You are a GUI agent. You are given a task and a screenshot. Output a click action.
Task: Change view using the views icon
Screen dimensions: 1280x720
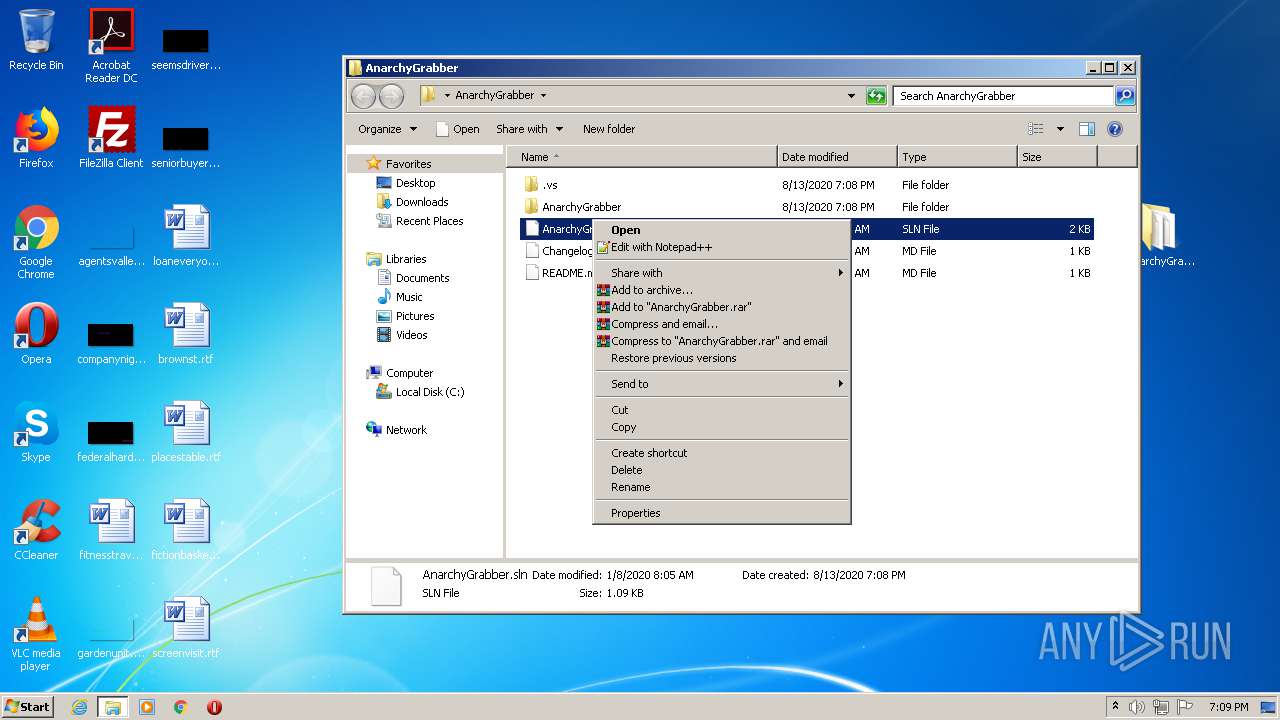point(1036,129)
